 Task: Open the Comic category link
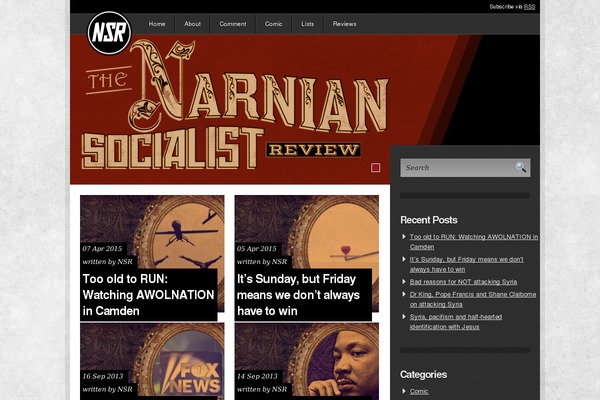tap(419, 391)
